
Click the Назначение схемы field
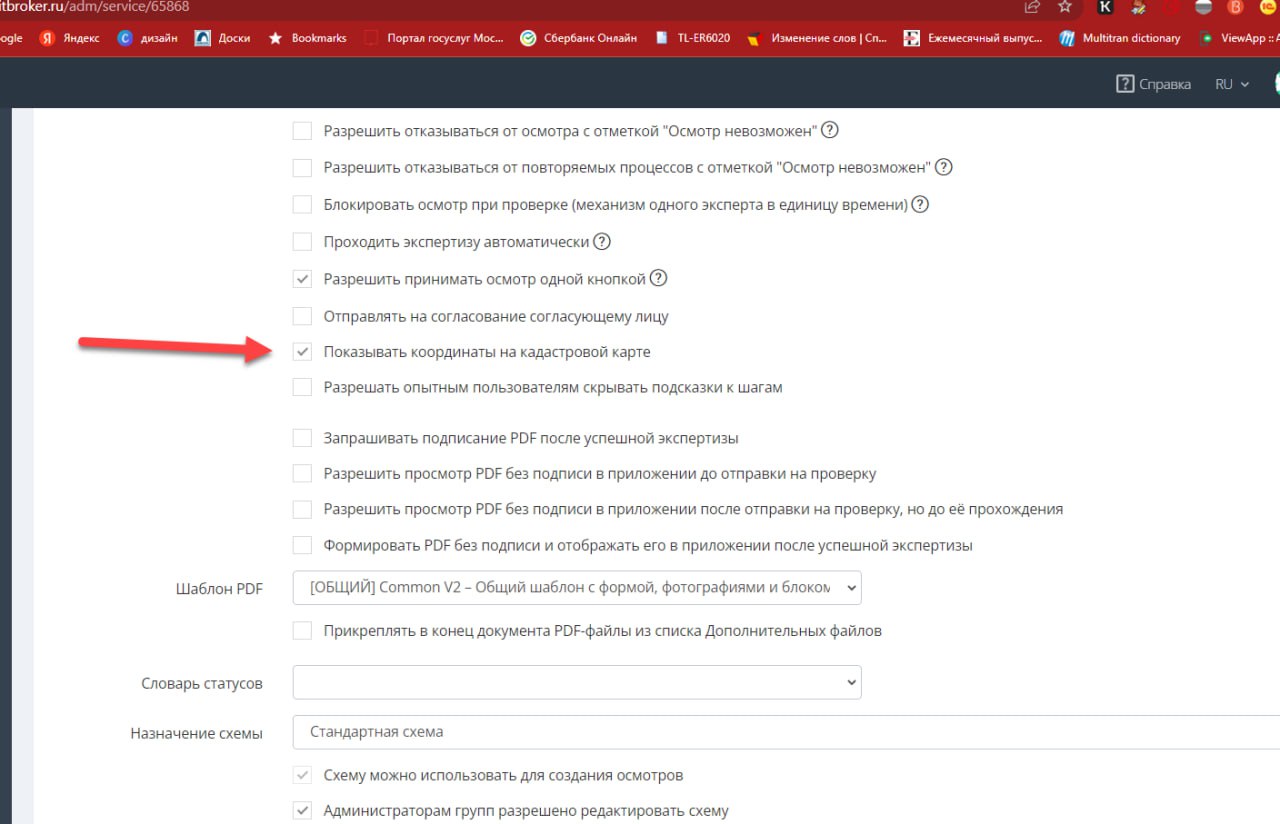(787, 732)
